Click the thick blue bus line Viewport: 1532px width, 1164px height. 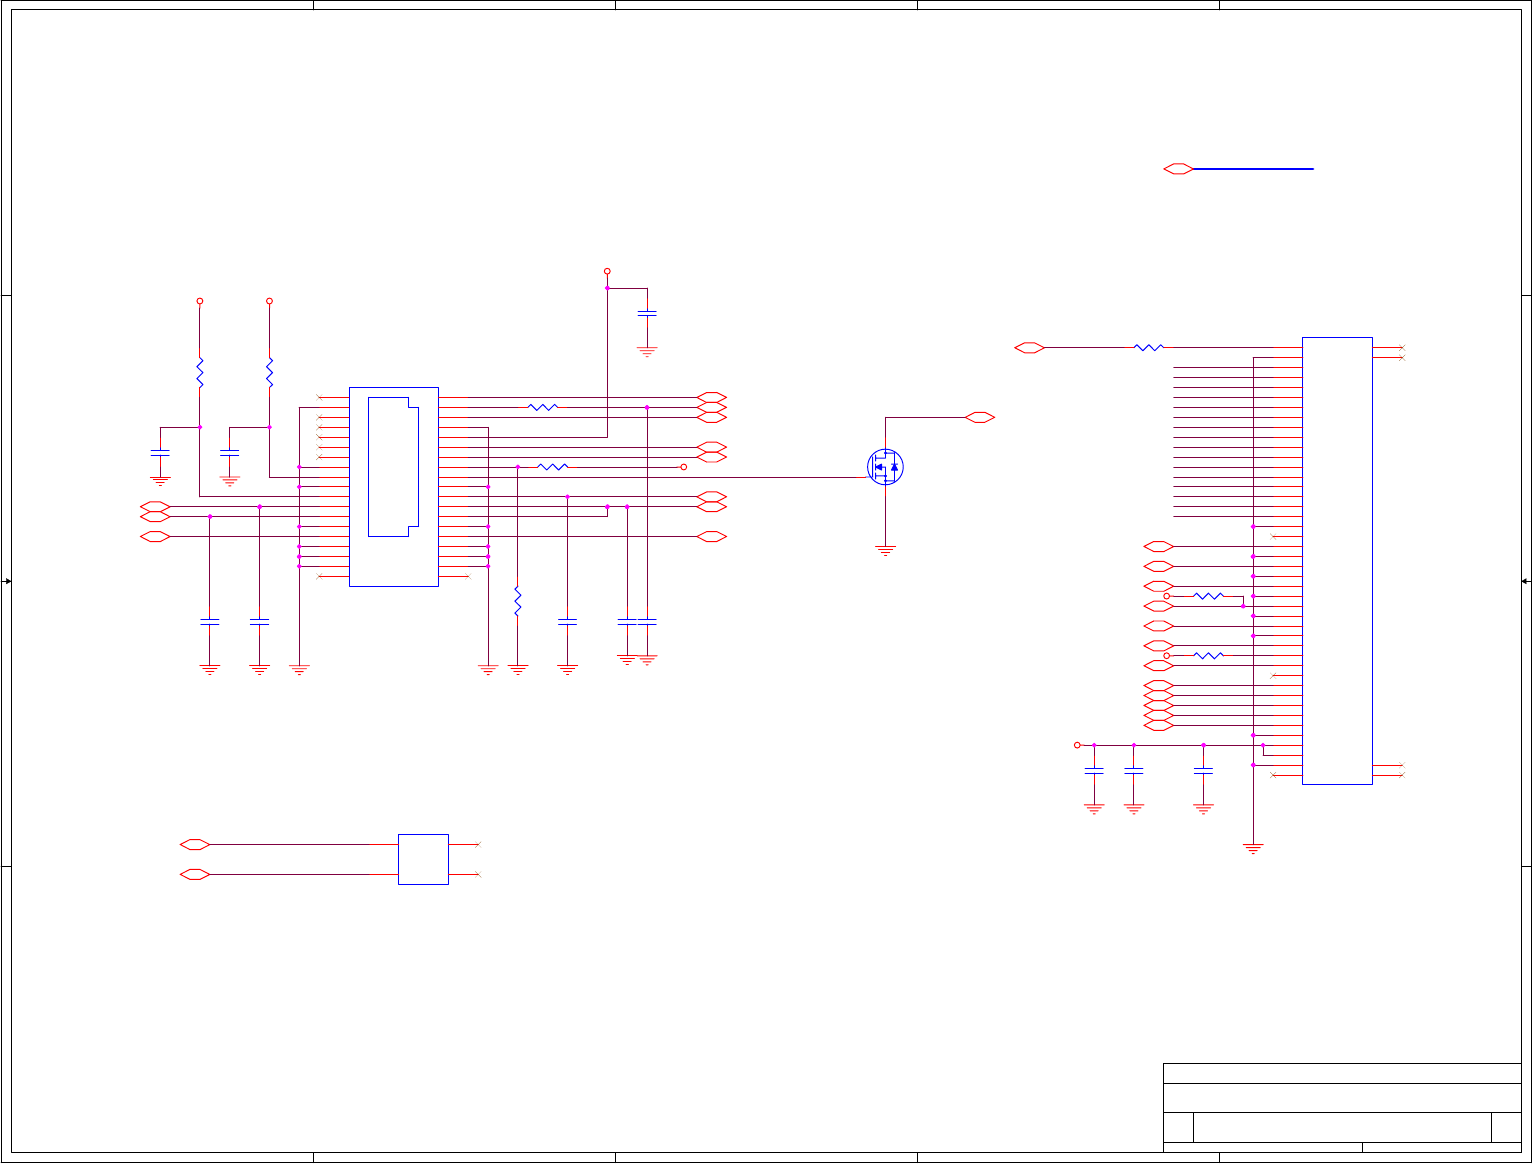pos(1254,169)
